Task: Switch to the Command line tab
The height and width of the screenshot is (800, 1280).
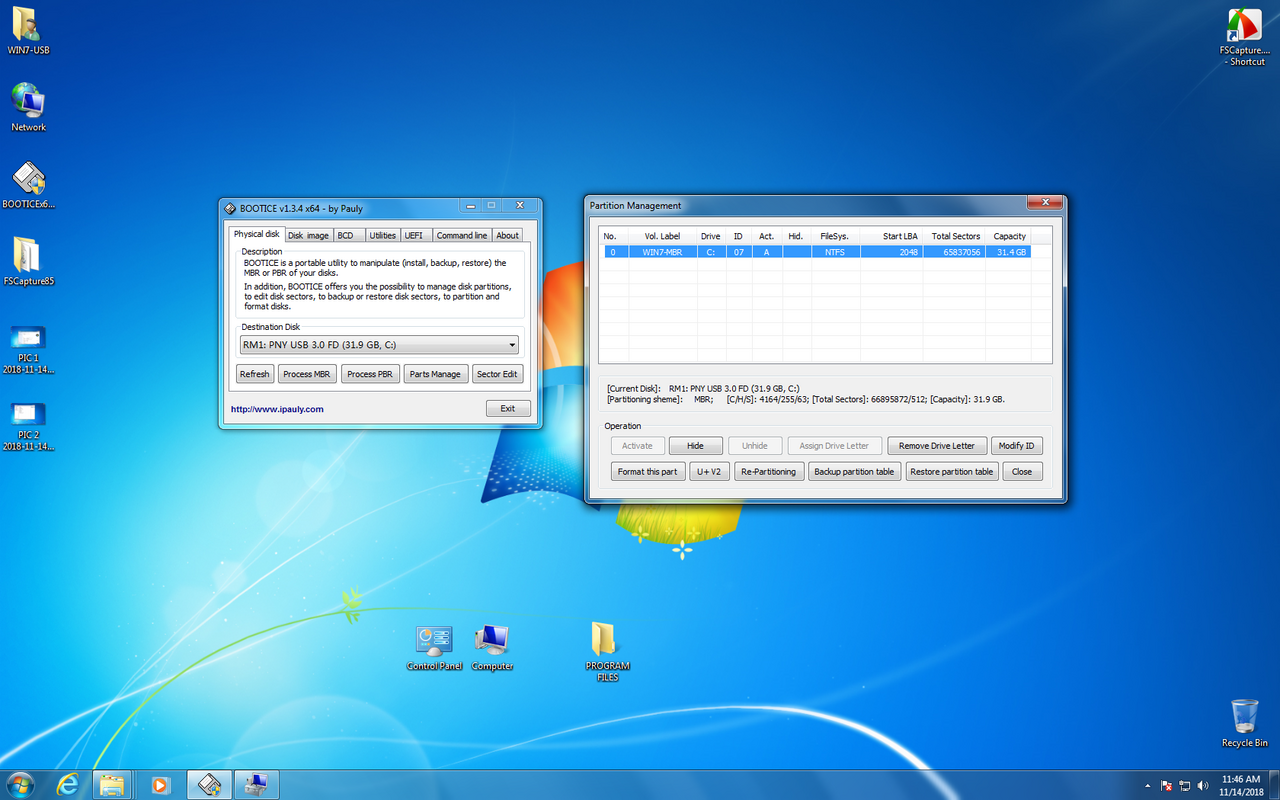Action: [x=461, y=235]
